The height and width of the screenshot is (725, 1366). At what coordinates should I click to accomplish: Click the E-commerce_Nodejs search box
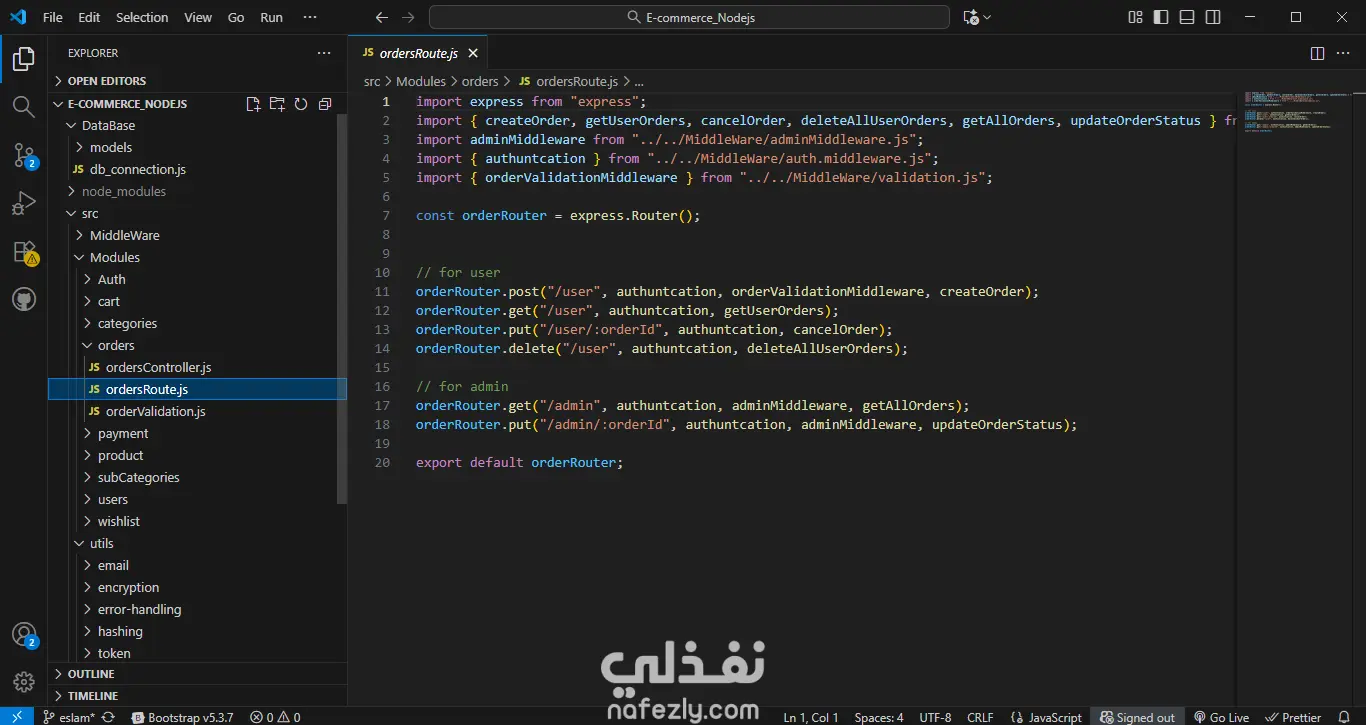[689, 17]
